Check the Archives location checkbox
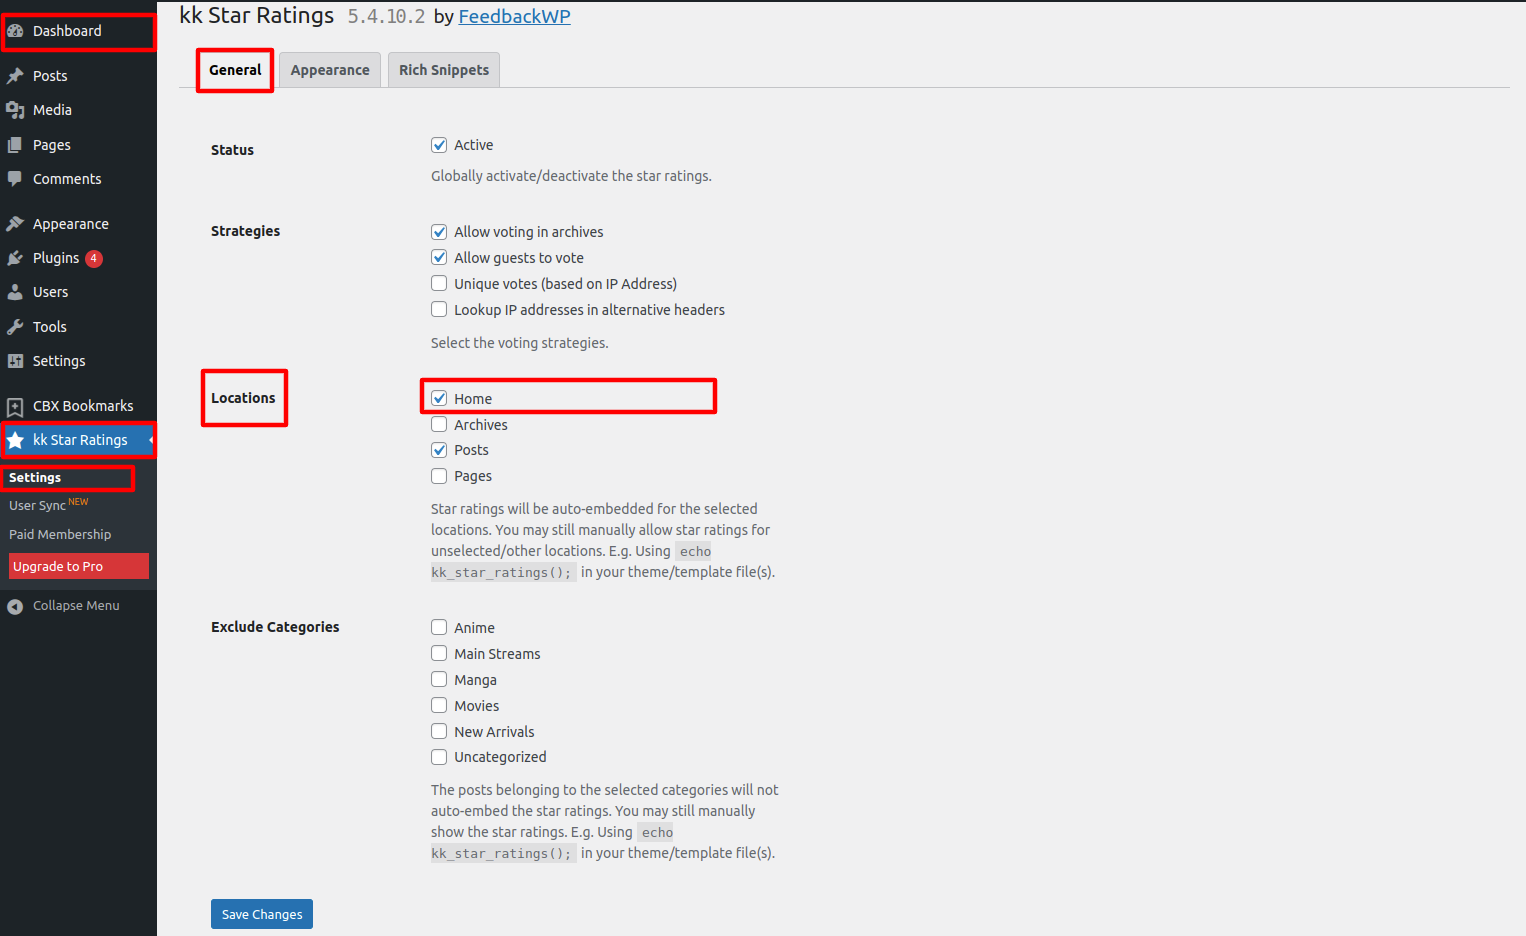This screenshot has width=1526, height=936. [x=439, y=425]
